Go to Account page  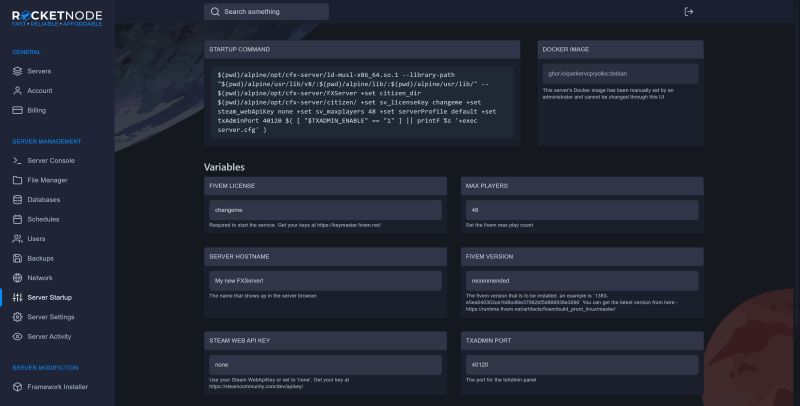(x=40, y=90)
